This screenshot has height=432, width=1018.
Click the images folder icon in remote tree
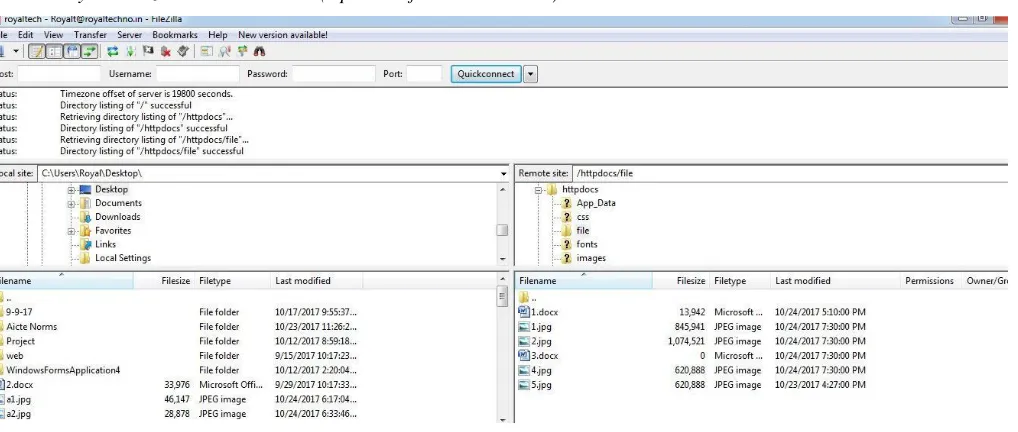click(x=567, y=258)
